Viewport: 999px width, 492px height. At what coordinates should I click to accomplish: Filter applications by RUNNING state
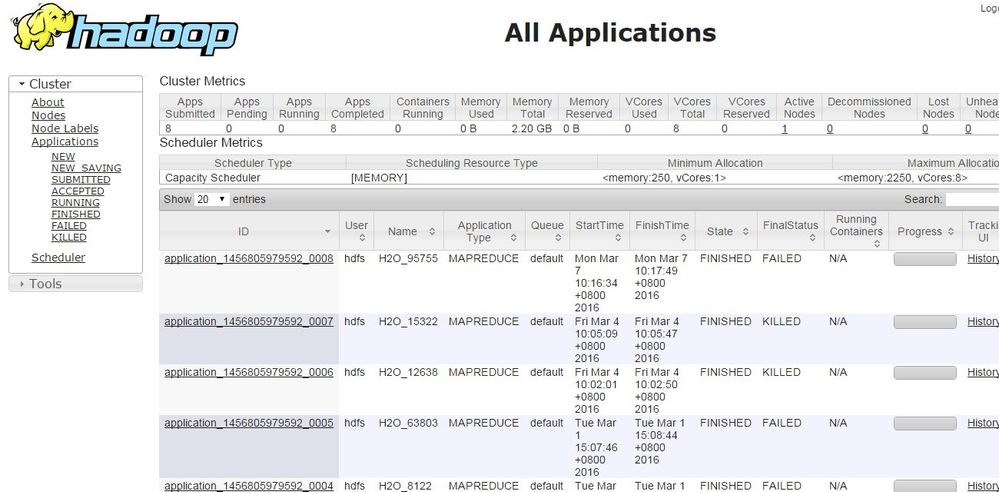click(75, 203)
